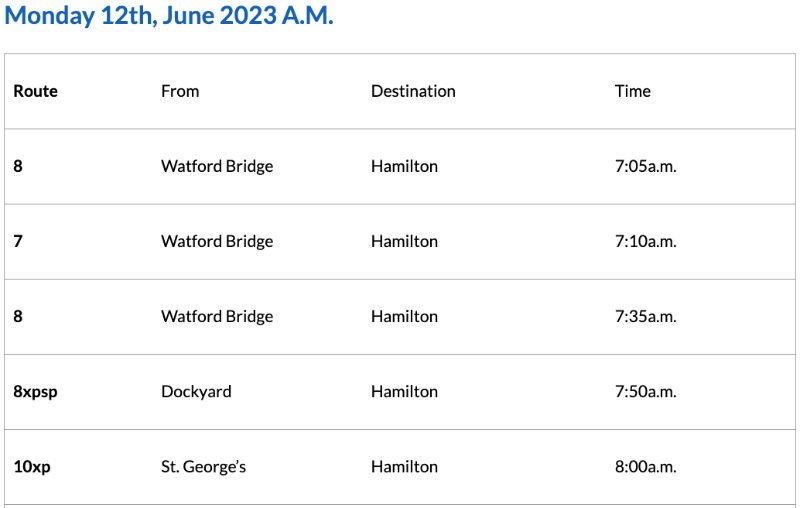Select the 7:10a.m. time cell

645,241
